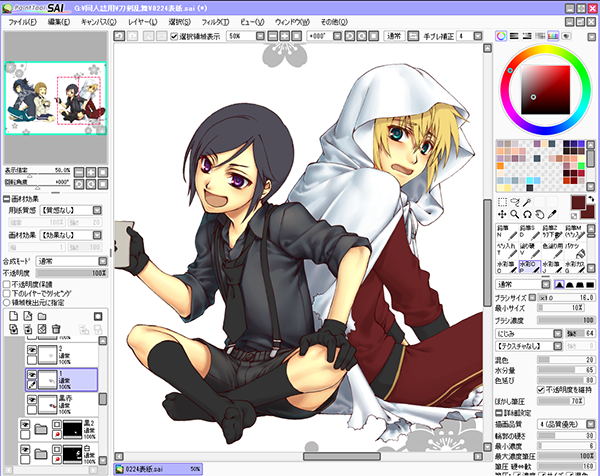The height and width of the screenshot is (476, 600).
Task: Hide layer 1 with eye icon
Action: (32, 374)
